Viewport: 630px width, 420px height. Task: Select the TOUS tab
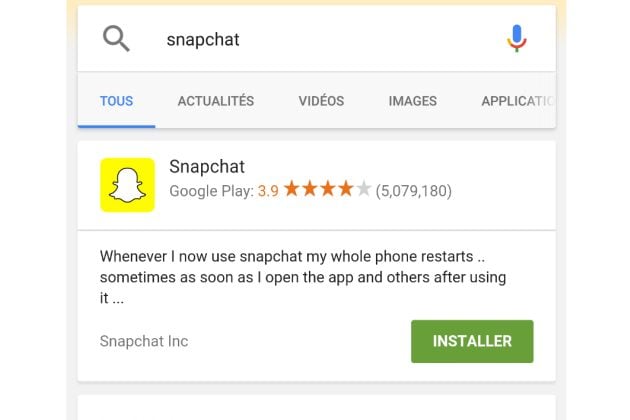(x=117, y=101)
